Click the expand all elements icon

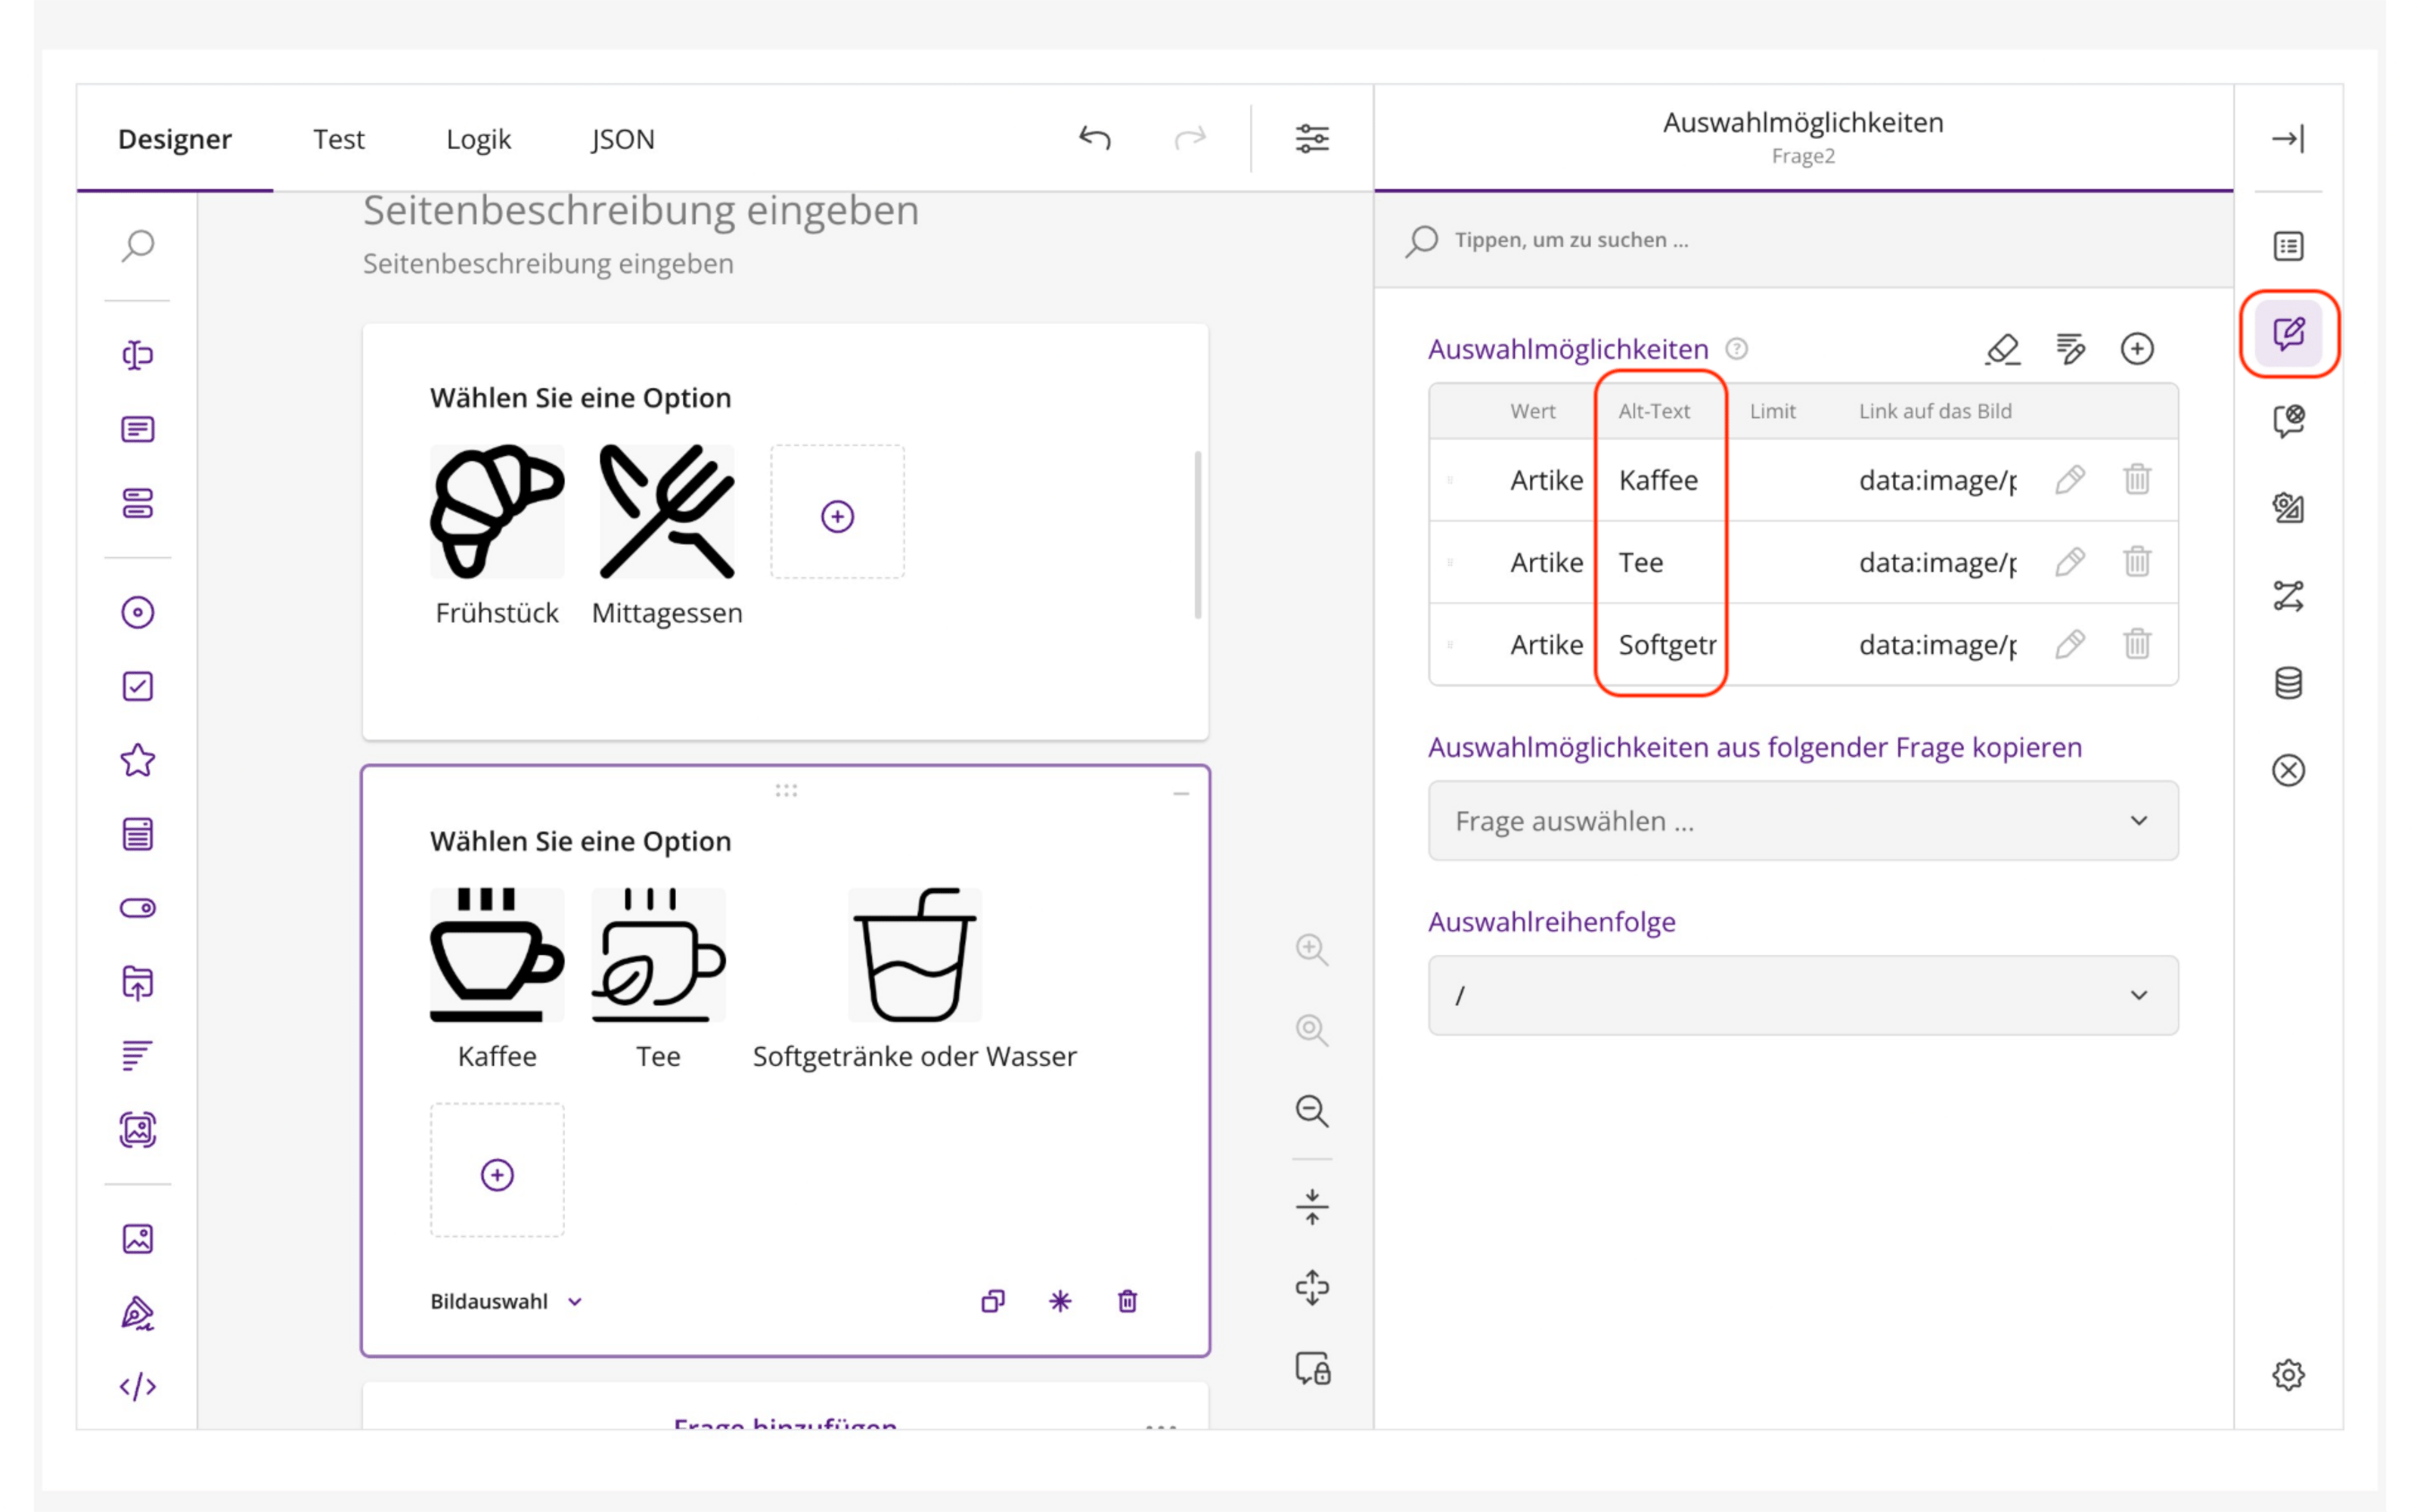coord(1312,1288)
